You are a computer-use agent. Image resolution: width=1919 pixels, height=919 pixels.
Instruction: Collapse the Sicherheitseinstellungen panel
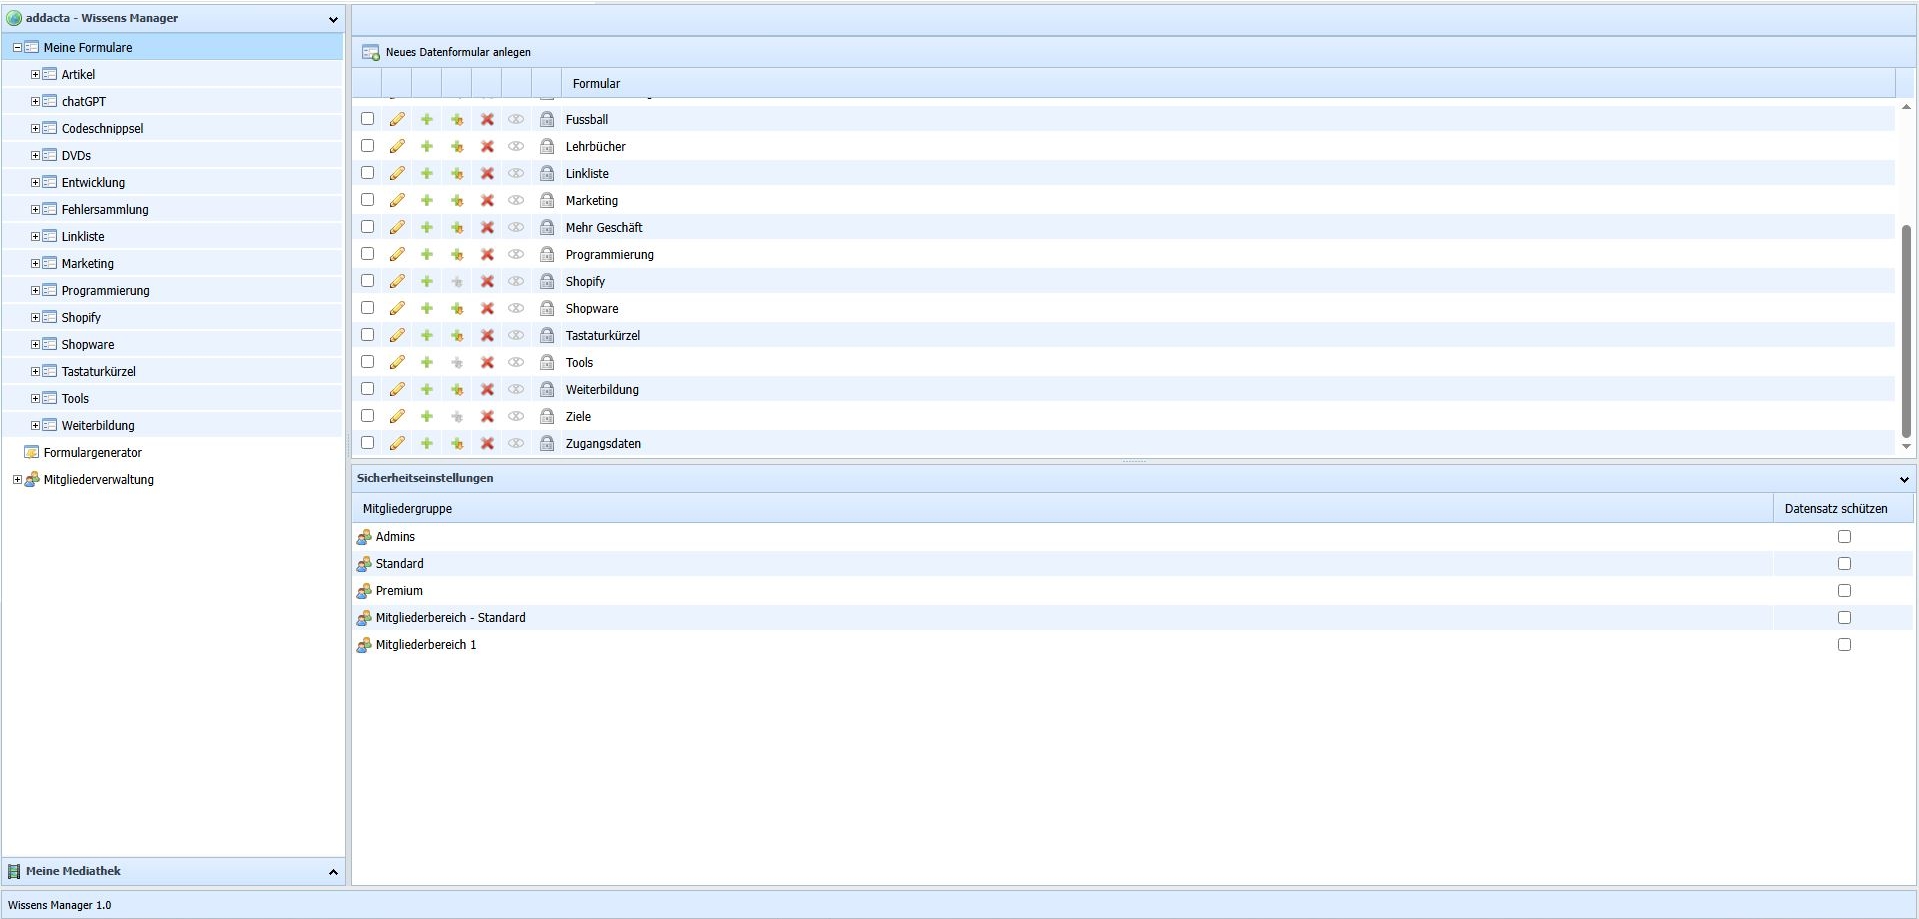[1904, 479]
